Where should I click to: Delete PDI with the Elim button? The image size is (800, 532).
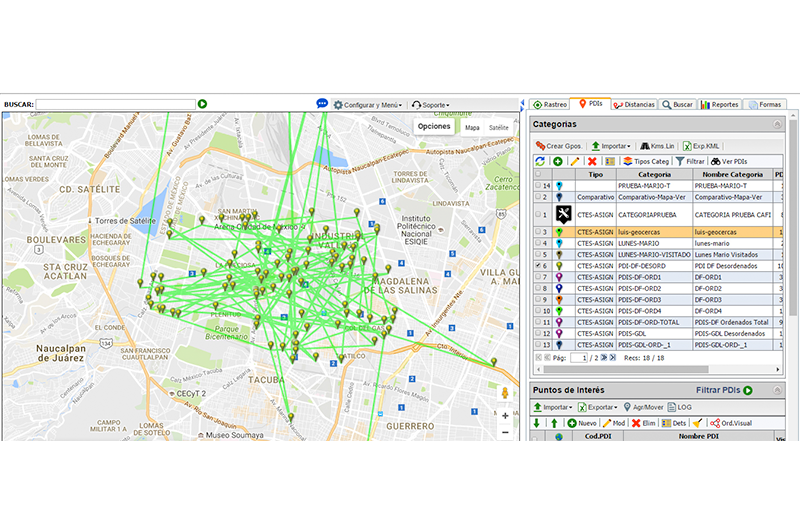click(x=643, y=423)
